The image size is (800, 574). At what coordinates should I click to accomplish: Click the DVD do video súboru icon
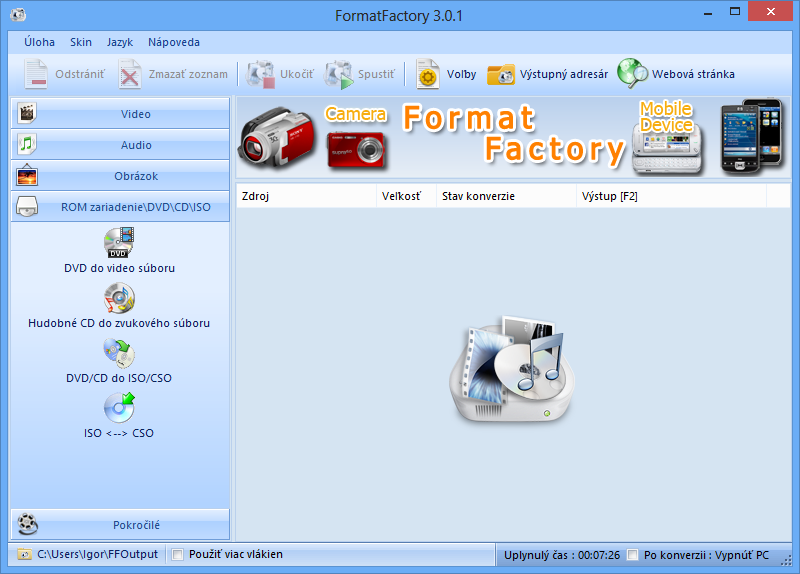pos(119,242)
